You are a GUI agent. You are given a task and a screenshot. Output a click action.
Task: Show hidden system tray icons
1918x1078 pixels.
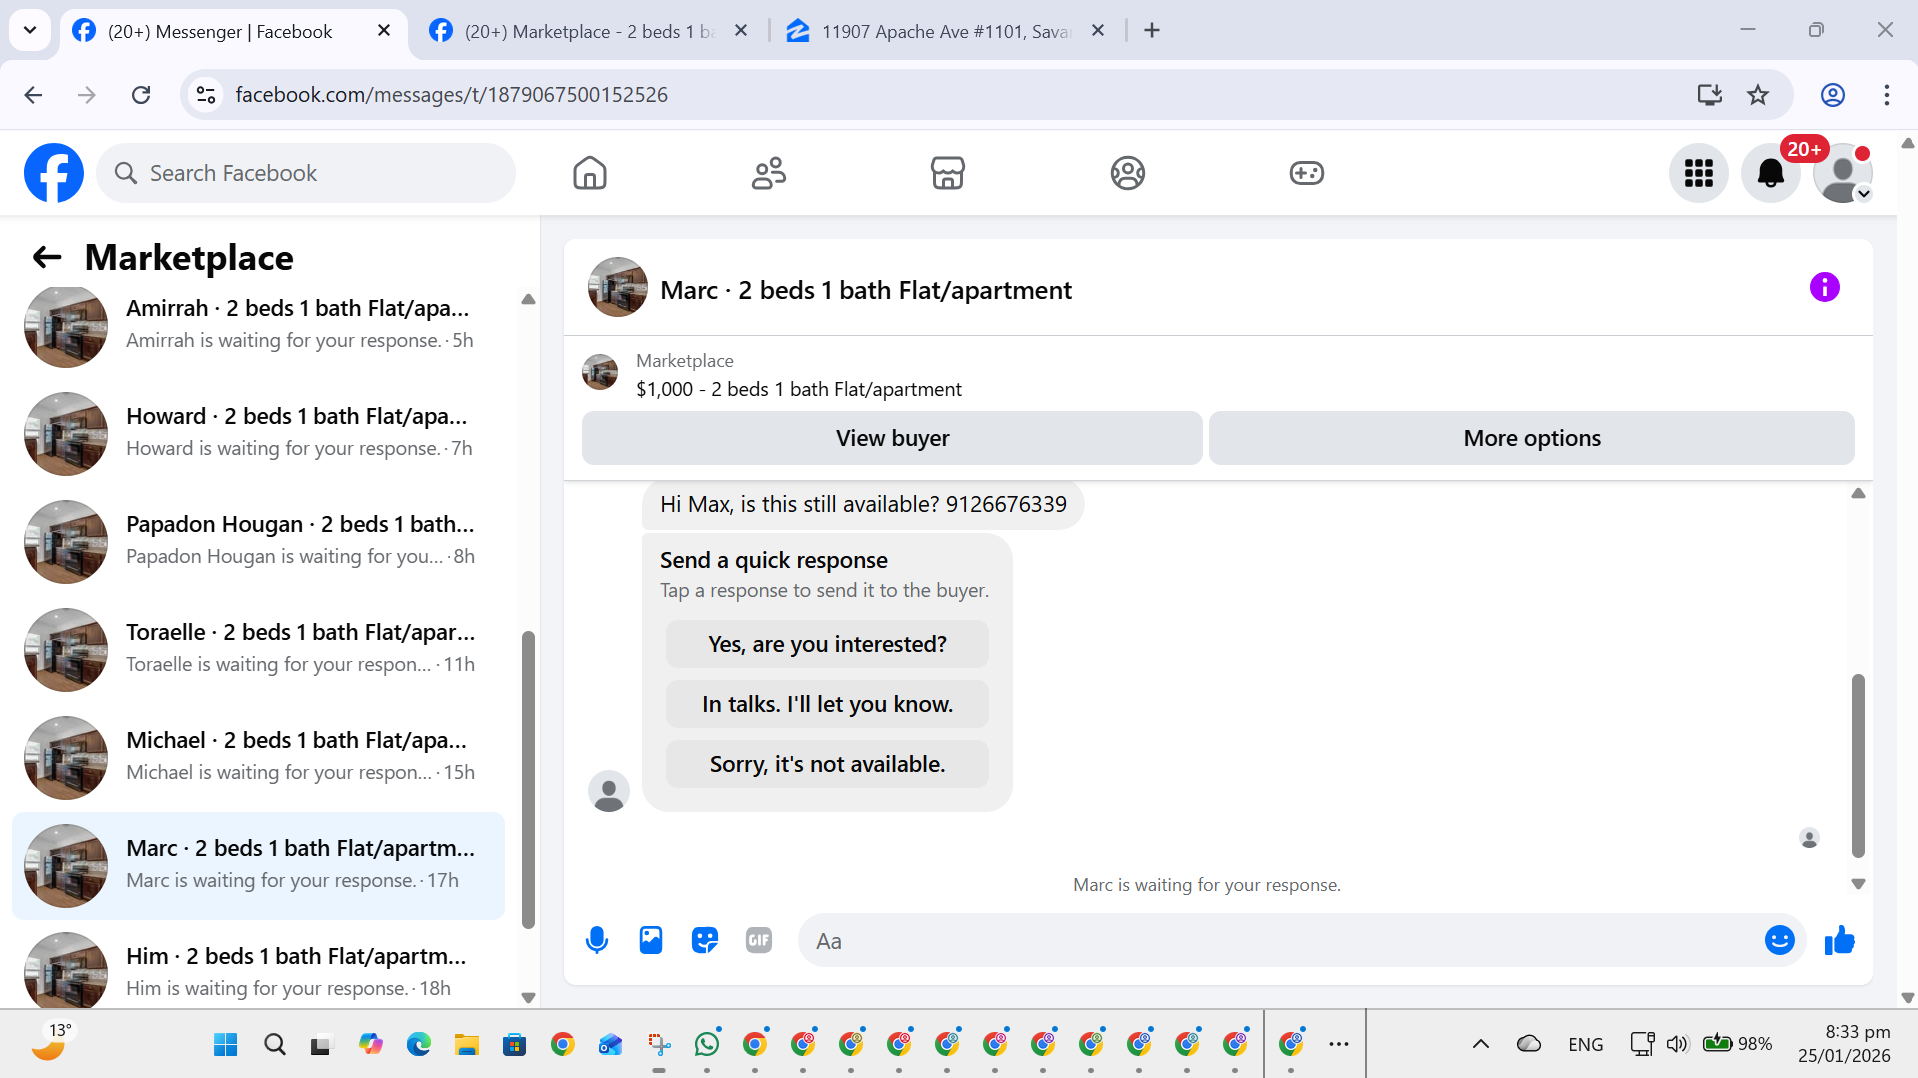tap(1481, 1045)
